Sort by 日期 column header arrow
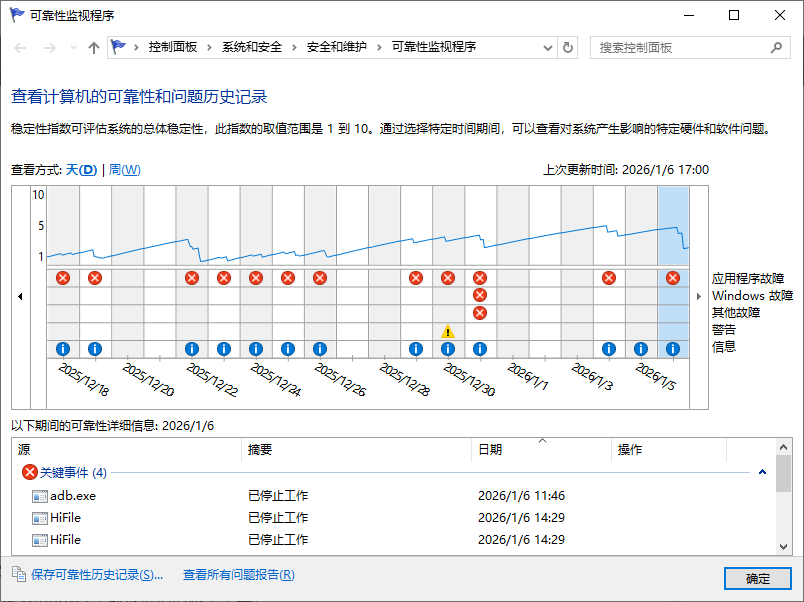Image resolution: width=804 pixels, height=602 pixels. tap(541, 441)
